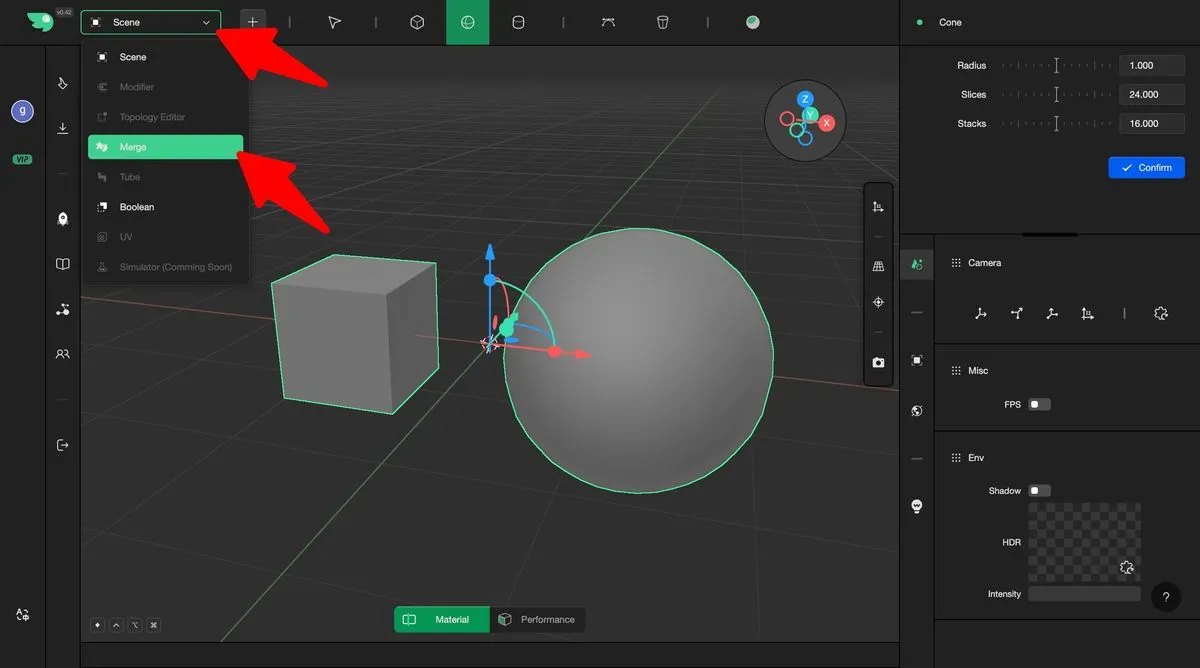Click the download icon in left sidebar
The height and width of the screenshot is (668, 1200).
coord(63,128)
